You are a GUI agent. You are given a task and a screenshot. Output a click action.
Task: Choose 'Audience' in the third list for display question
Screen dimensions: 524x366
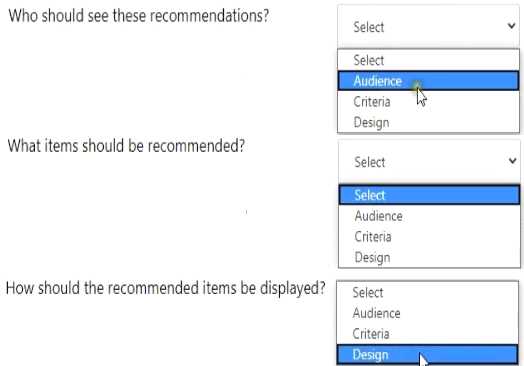428,313
